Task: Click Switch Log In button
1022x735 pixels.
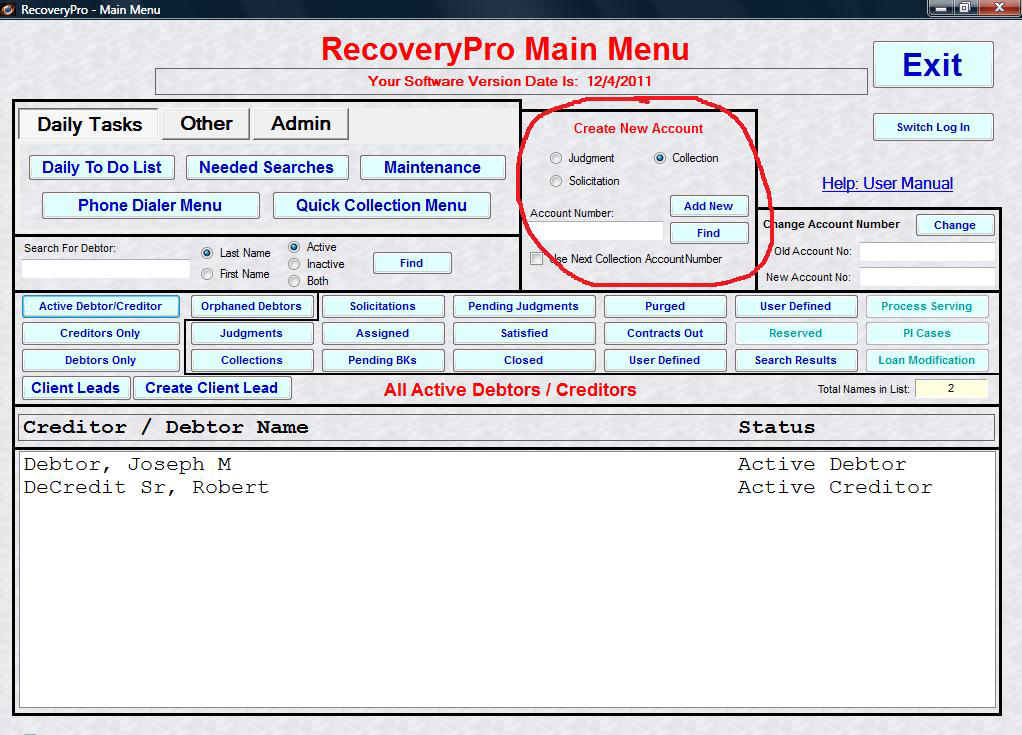Action: pyautogui.click(x=933, y=127)
